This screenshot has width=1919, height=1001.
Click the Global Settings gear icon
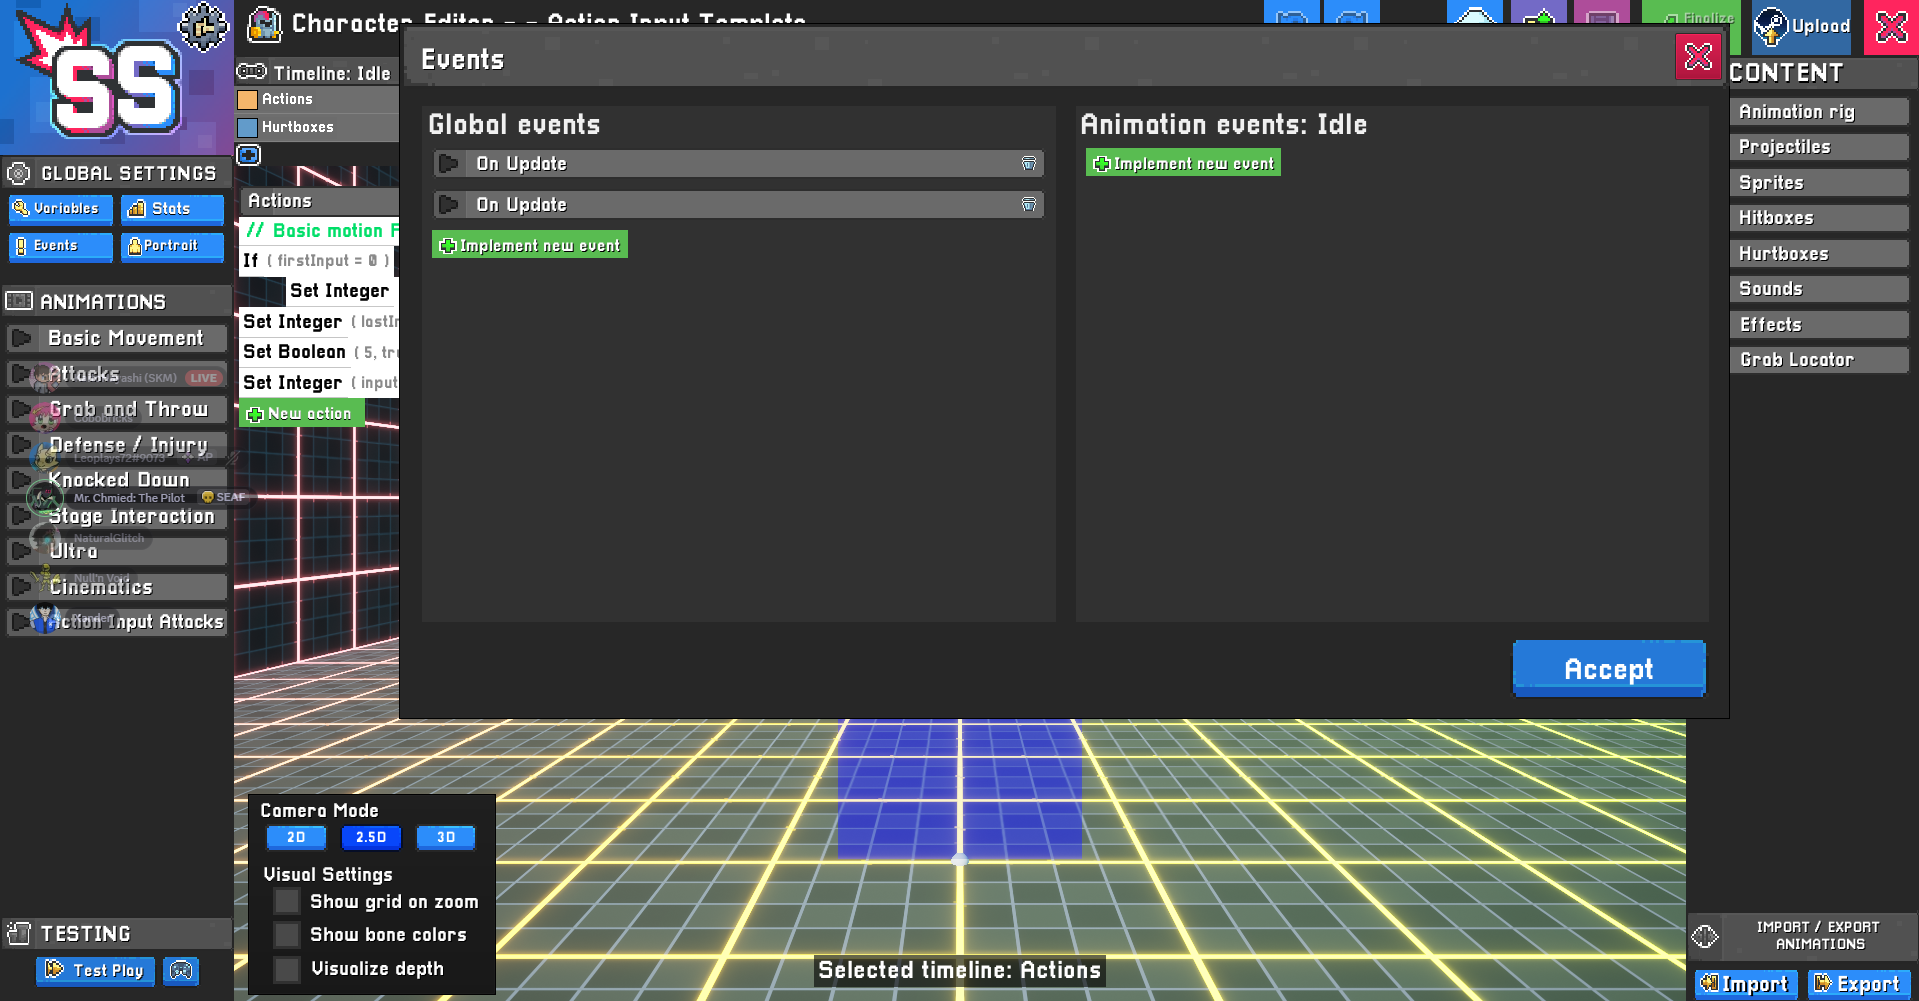(x=18, y=174)
